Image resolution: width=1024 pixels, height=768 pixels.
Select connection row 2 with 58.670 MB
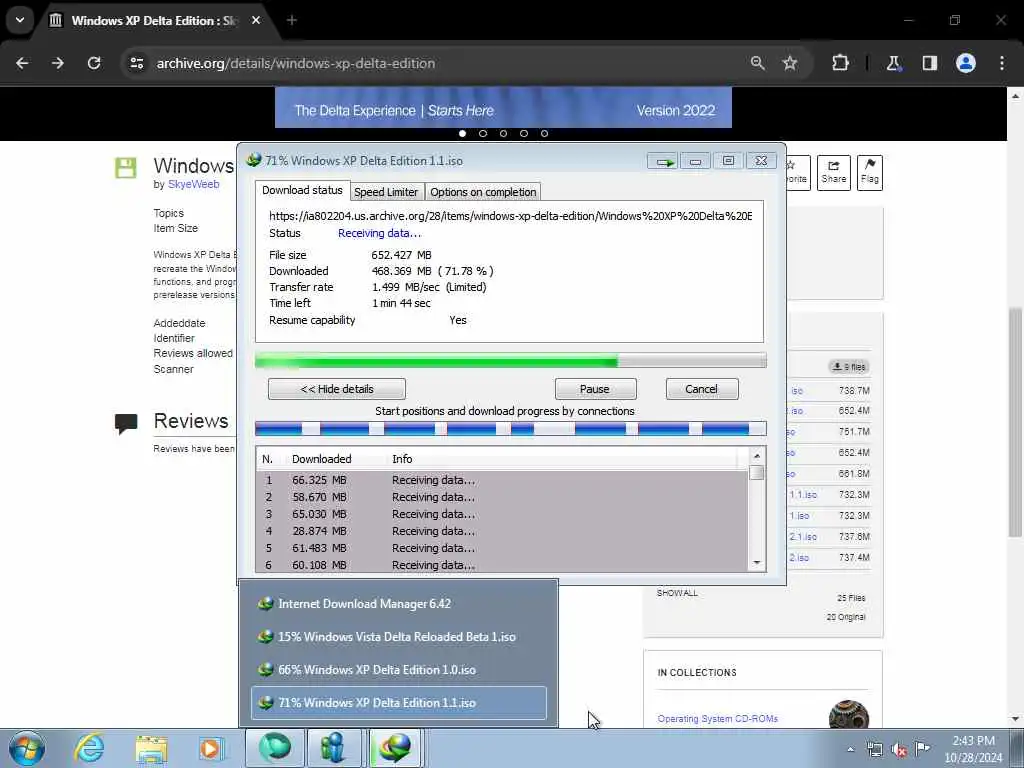click(x=503, y=497)
